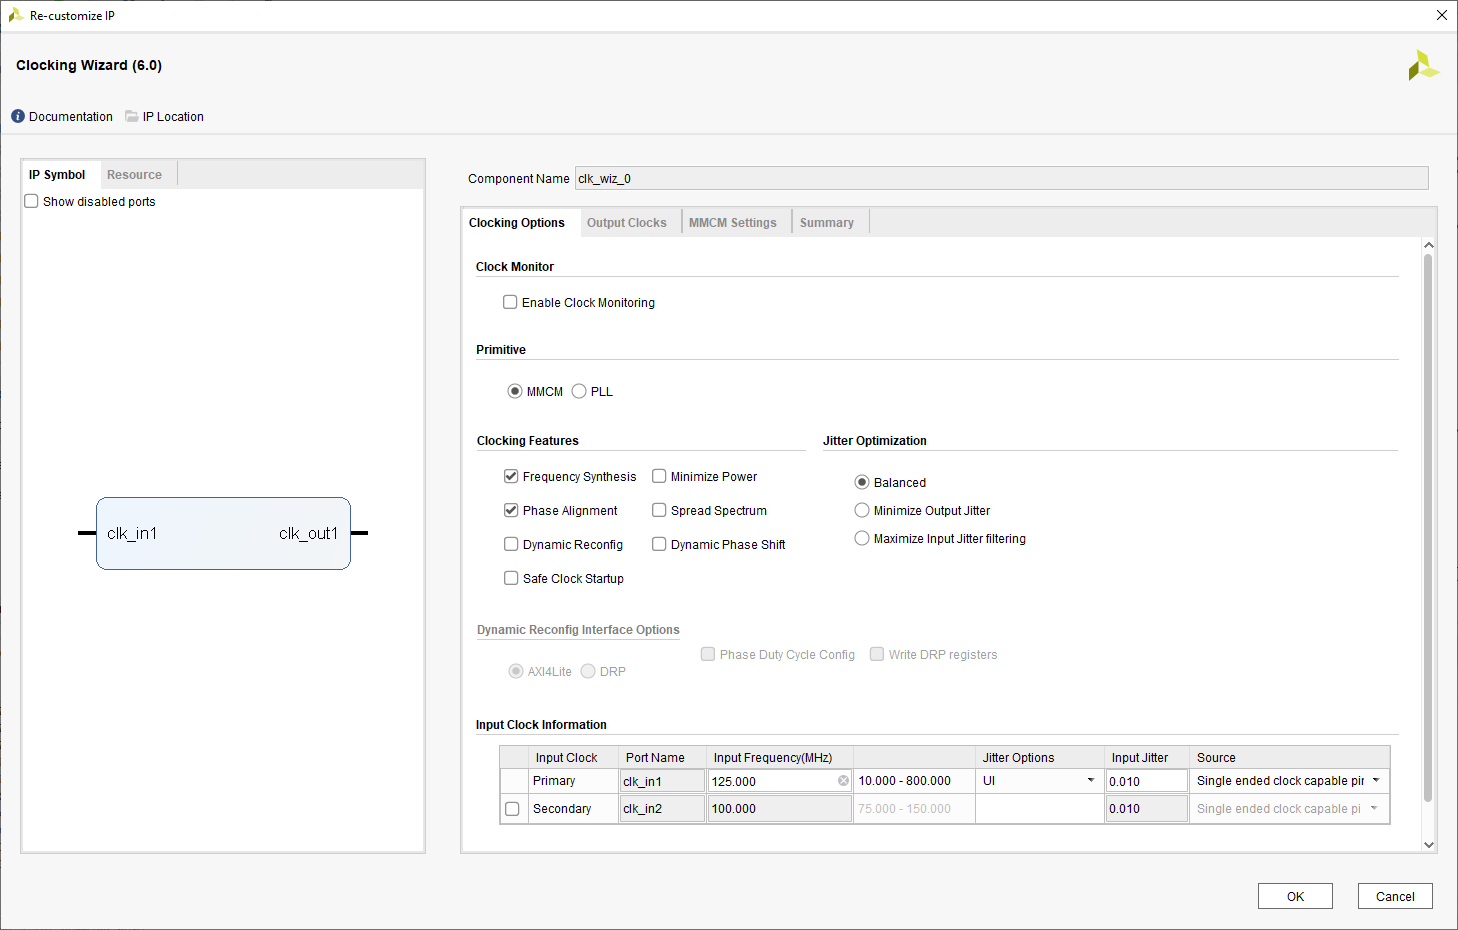
Task: Expand the primary clock Source dropdown
Action: [x=1289, y=780]
